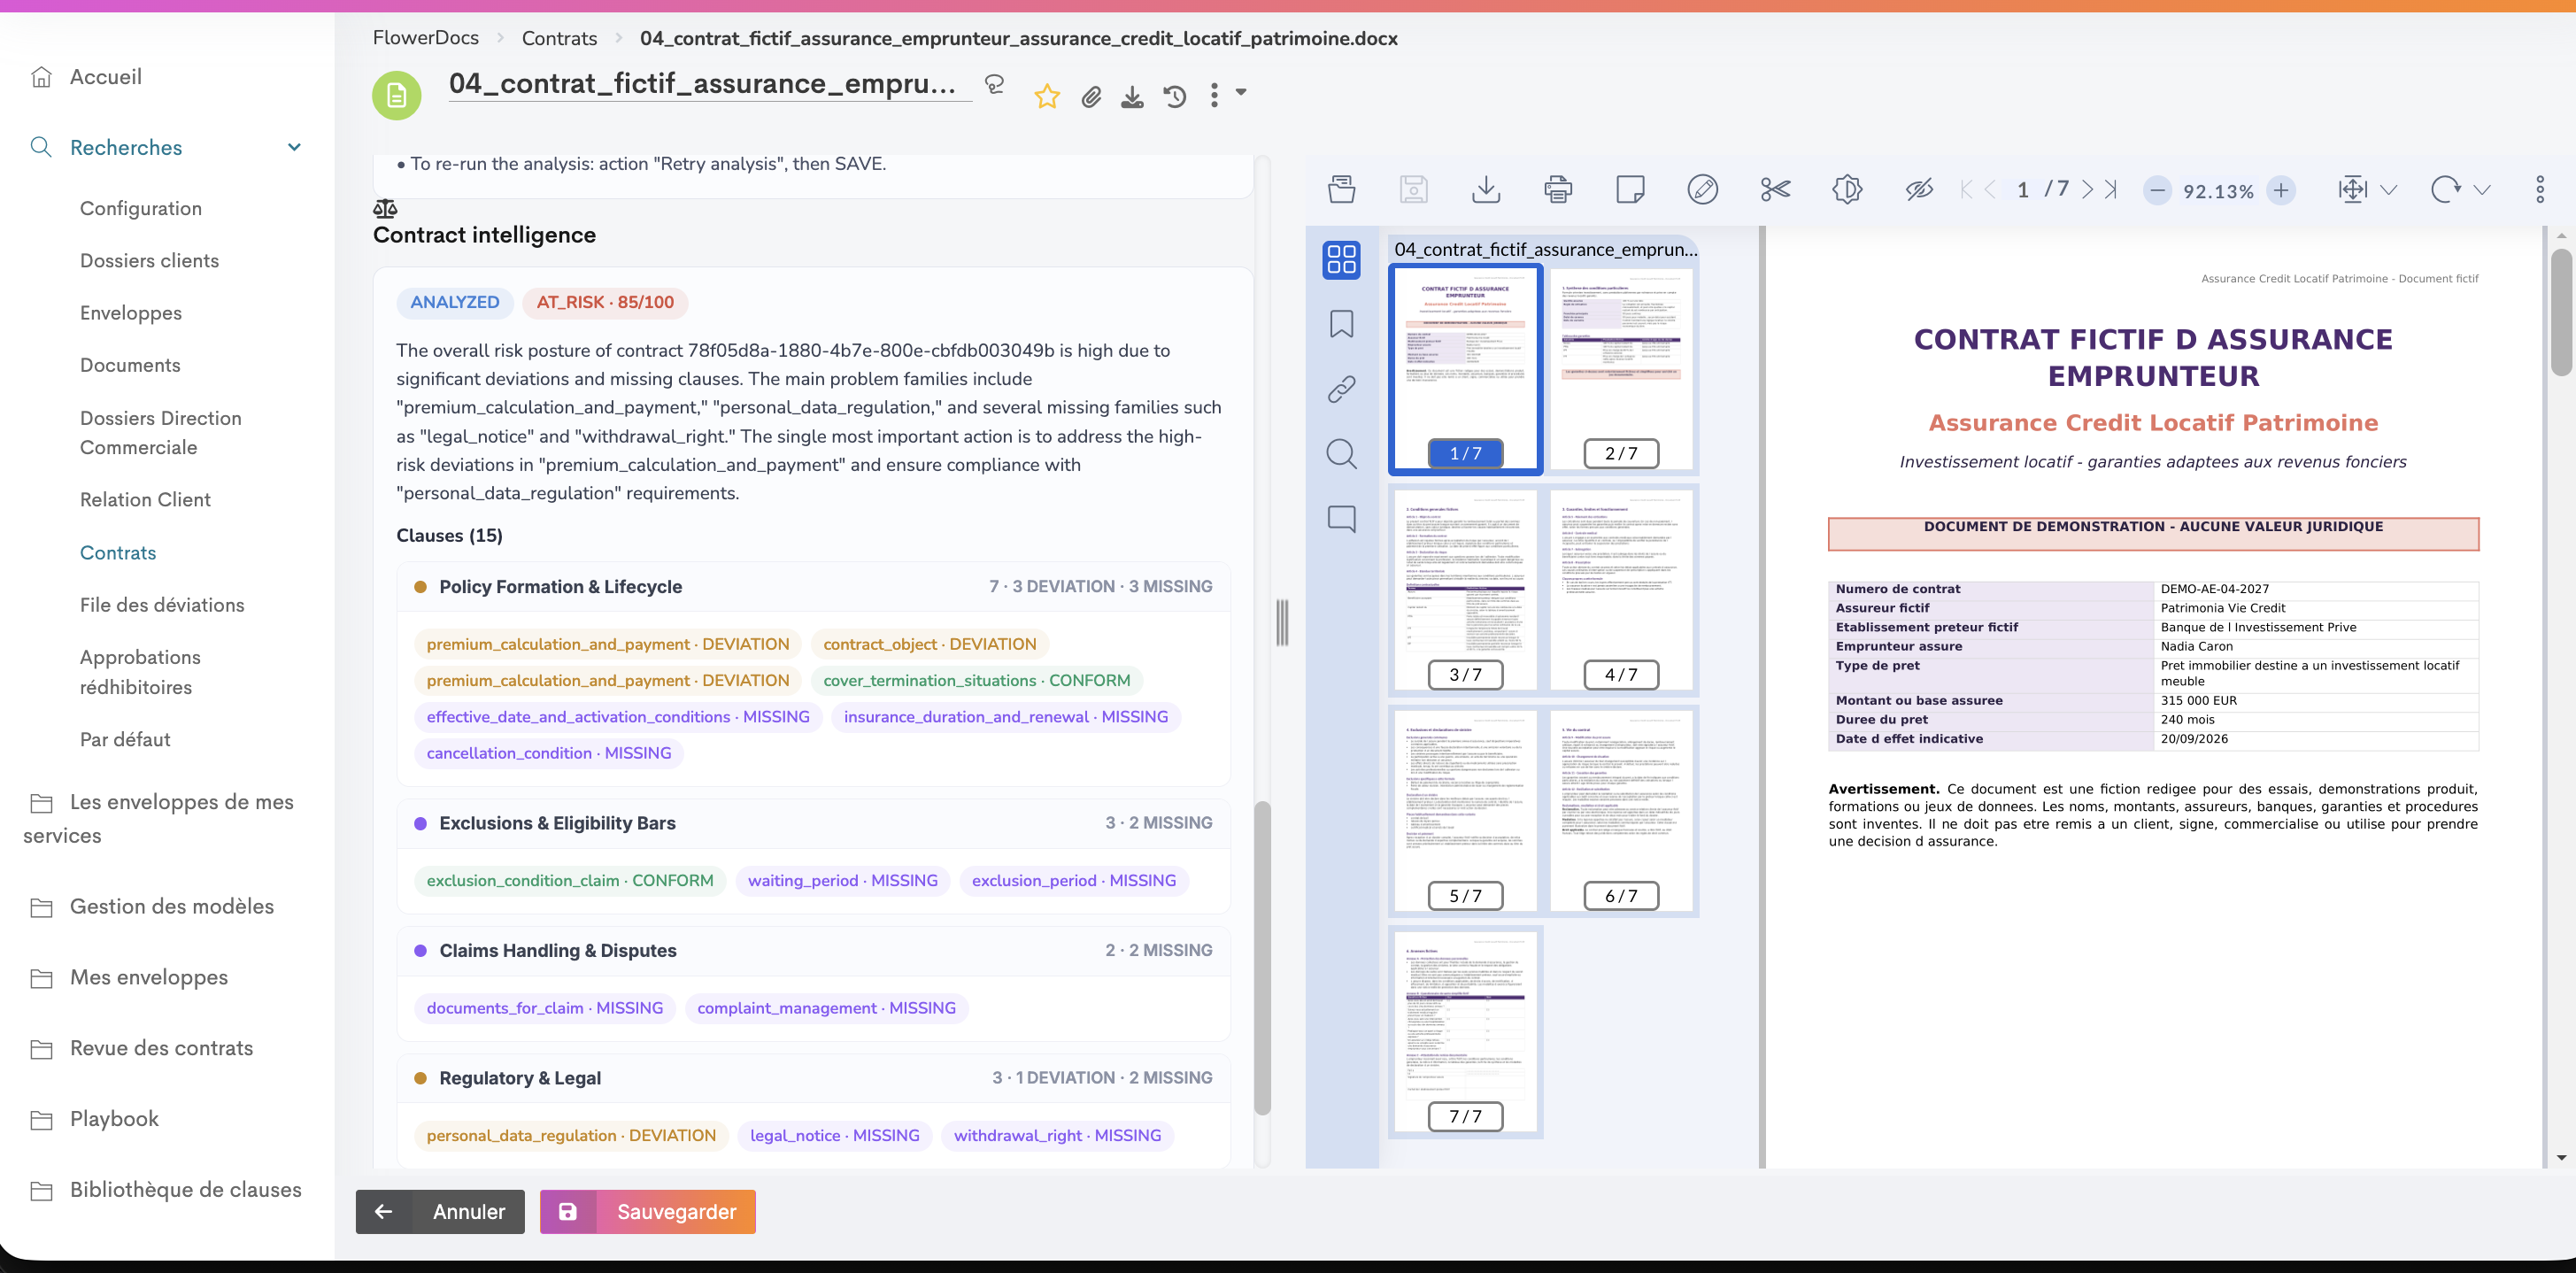
Task: Download document via header download icon
Action: 1132,96
